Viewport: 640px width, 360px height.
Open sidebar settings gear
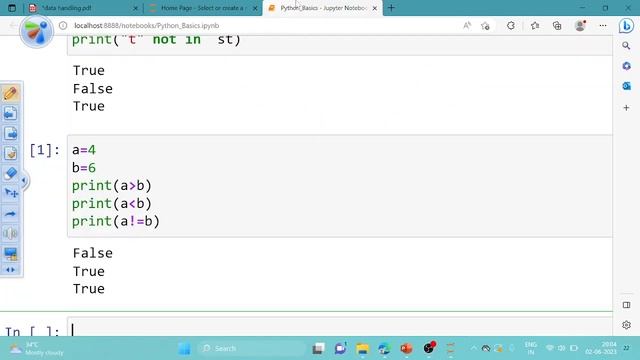(626, 325)
